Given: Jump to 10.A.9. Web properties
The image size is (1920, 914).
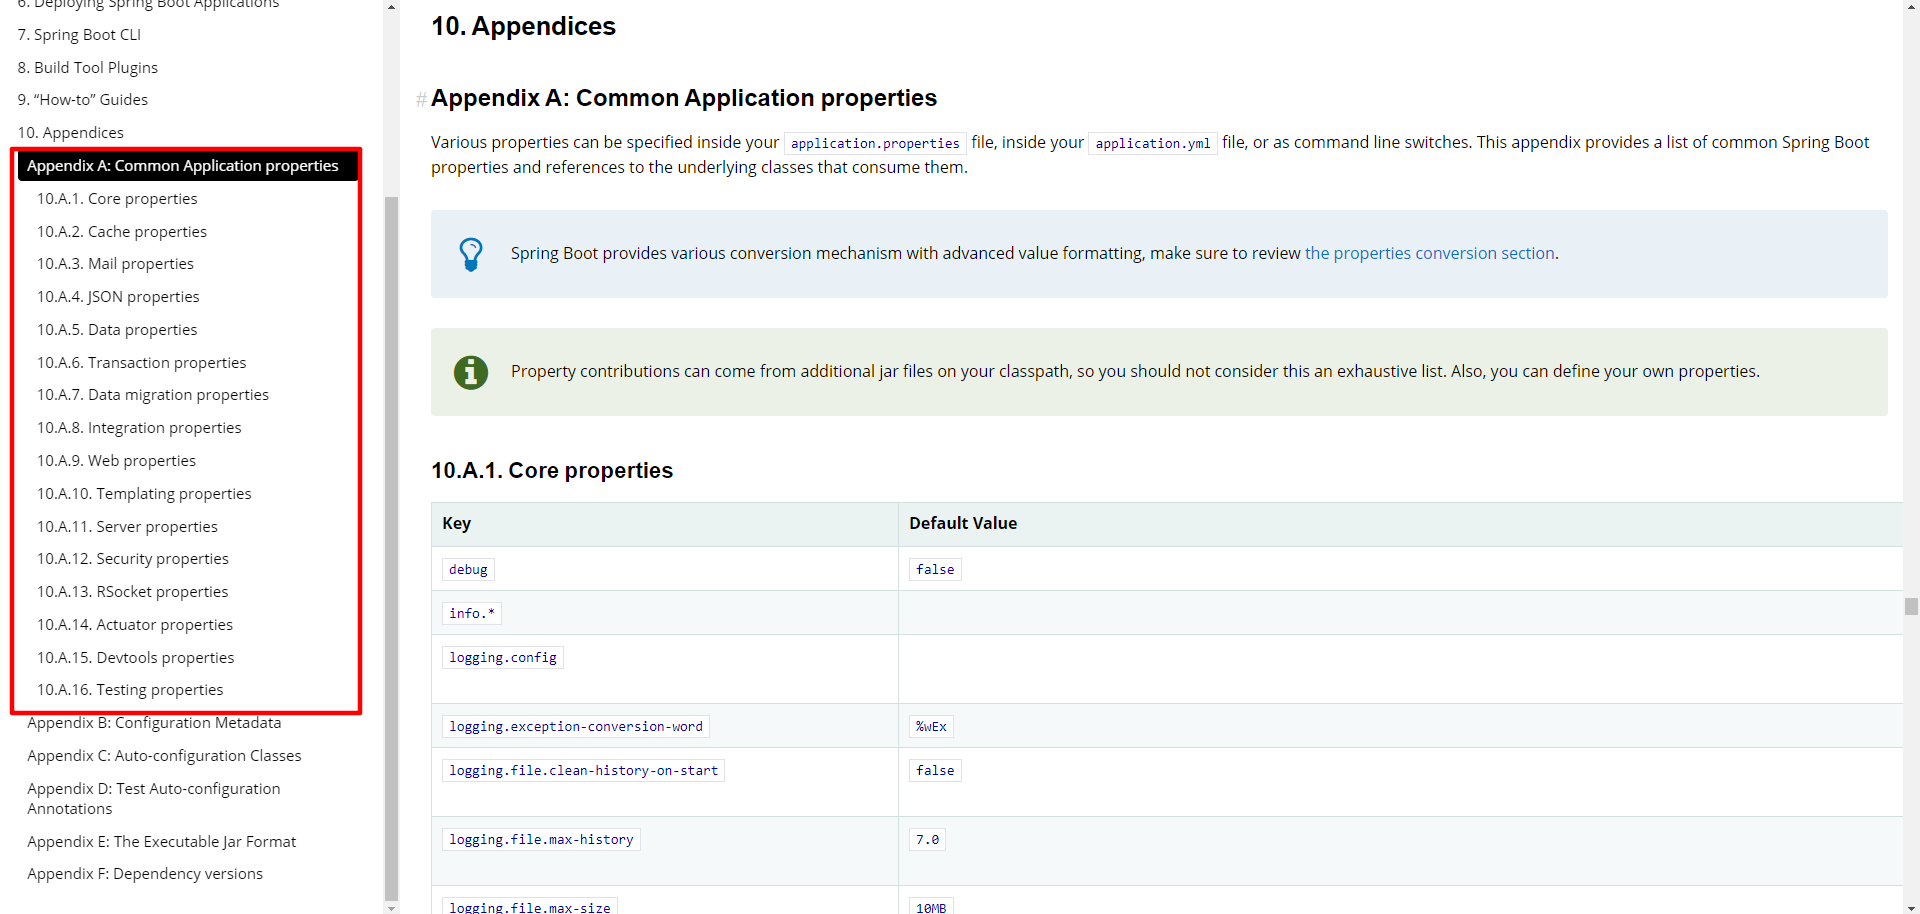Looking at the screenshot, I should pyautogui.click(x=116, y=461).
